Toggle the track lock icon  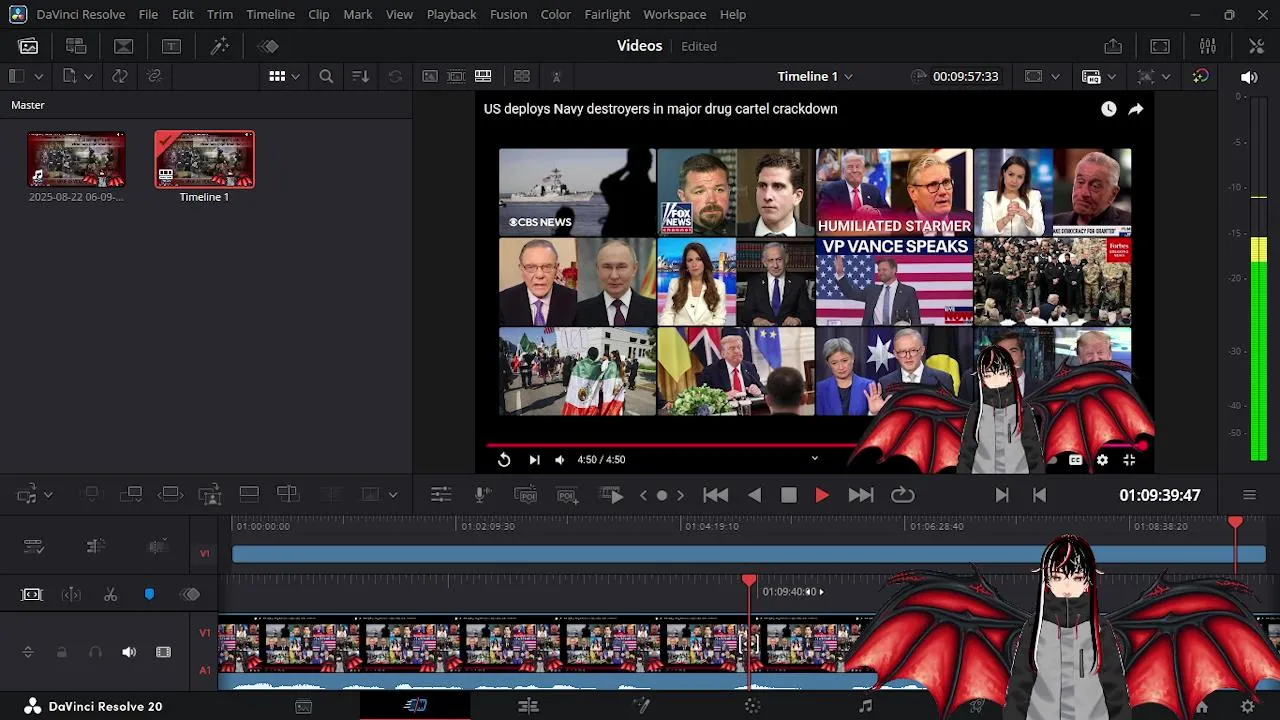tap(61, 652)
